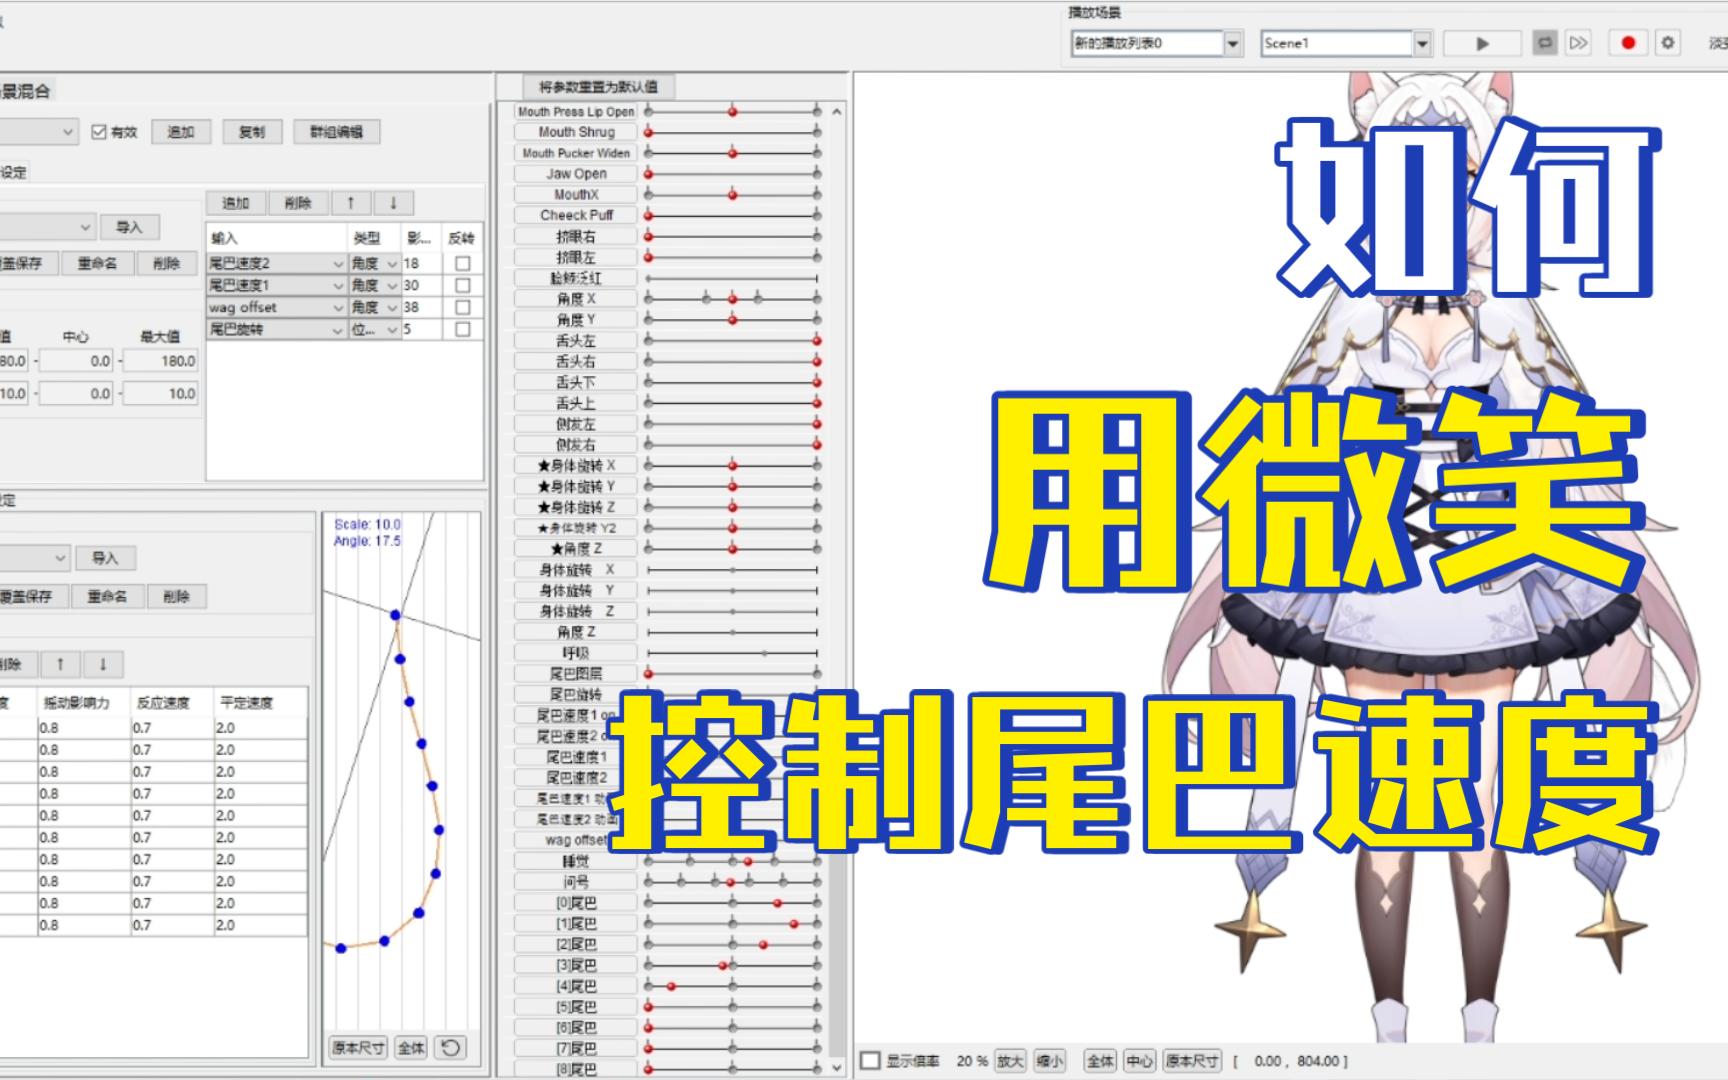Image resolution: width=1728 pixels, height=1080 pixels.
Task: Open the wag offset input dropdown
Action: [338, 308]
